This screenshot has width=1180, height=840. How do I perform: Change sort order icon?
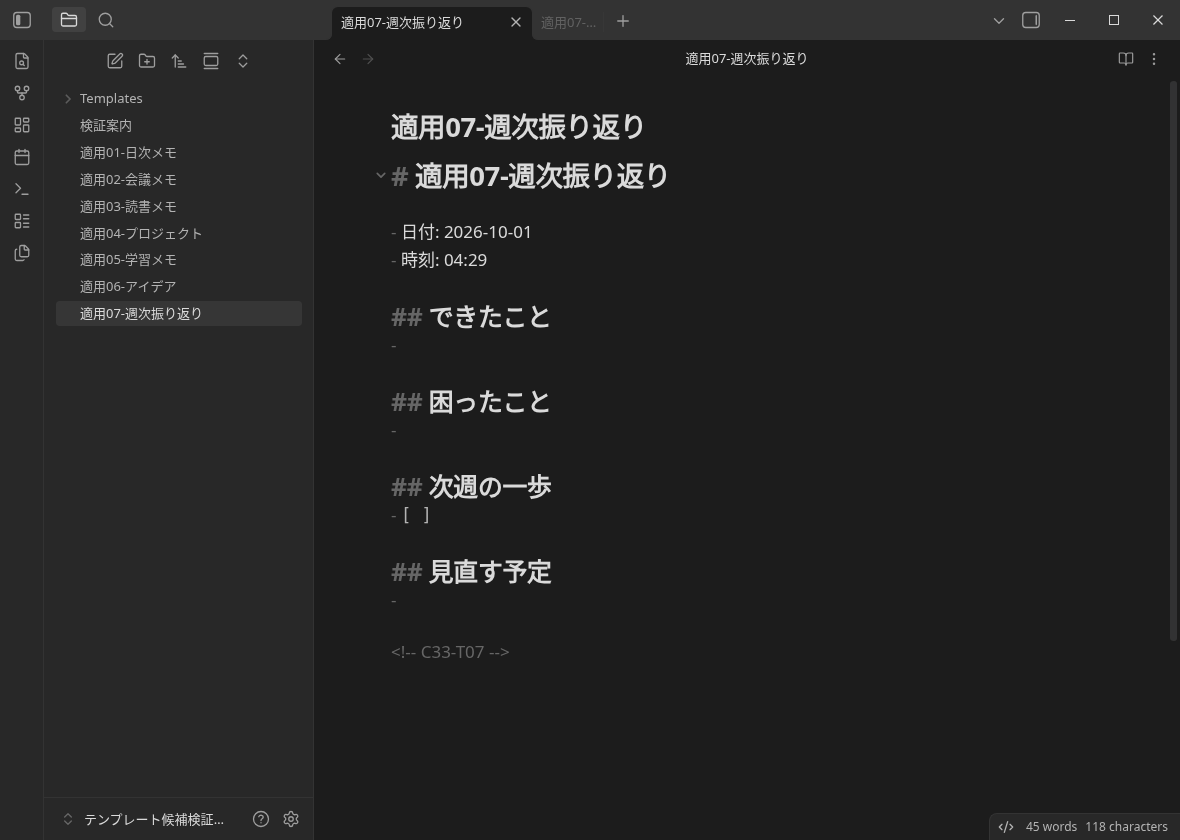178,61
